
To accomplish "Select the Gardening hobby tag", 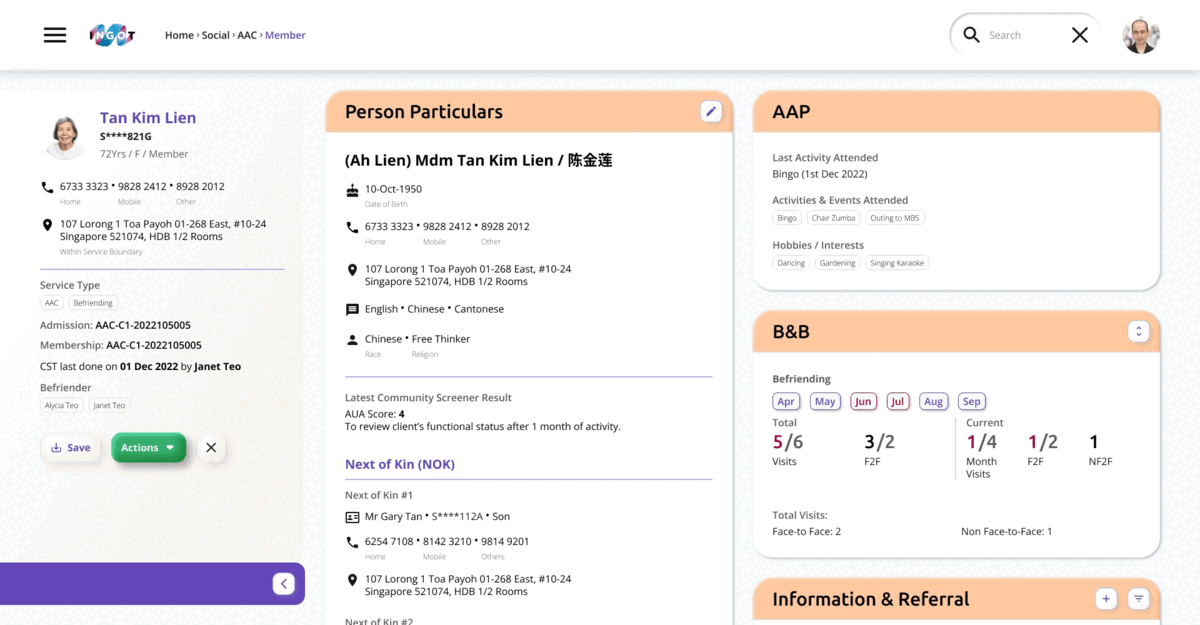I will pos(837,263).
